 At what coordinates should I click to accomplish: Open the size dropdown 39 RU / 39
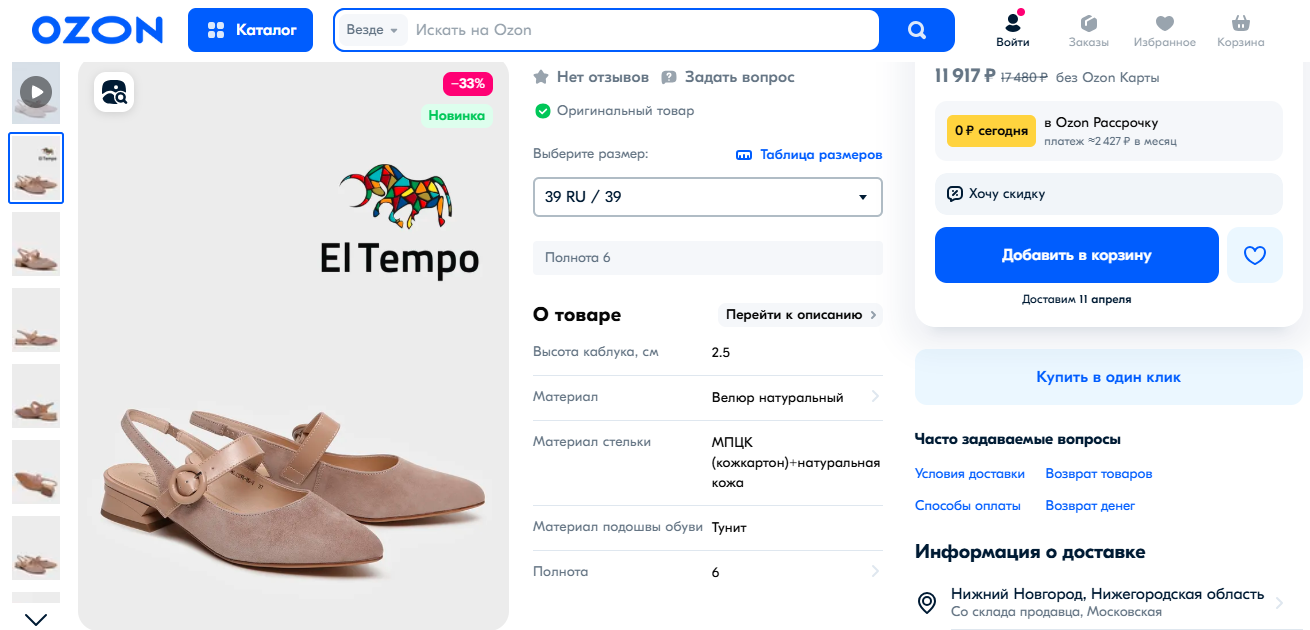[x=708, y=197]
